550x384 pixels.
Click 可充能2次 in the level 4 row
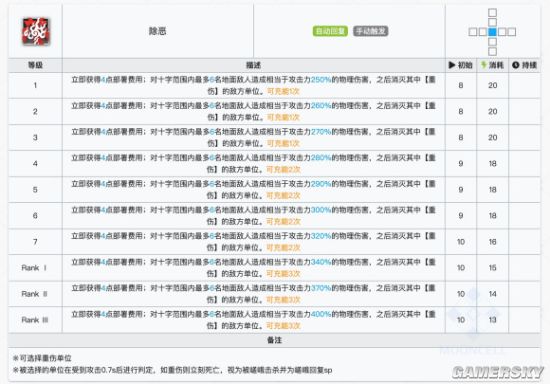pyautogui.click(x=283, y=169)
